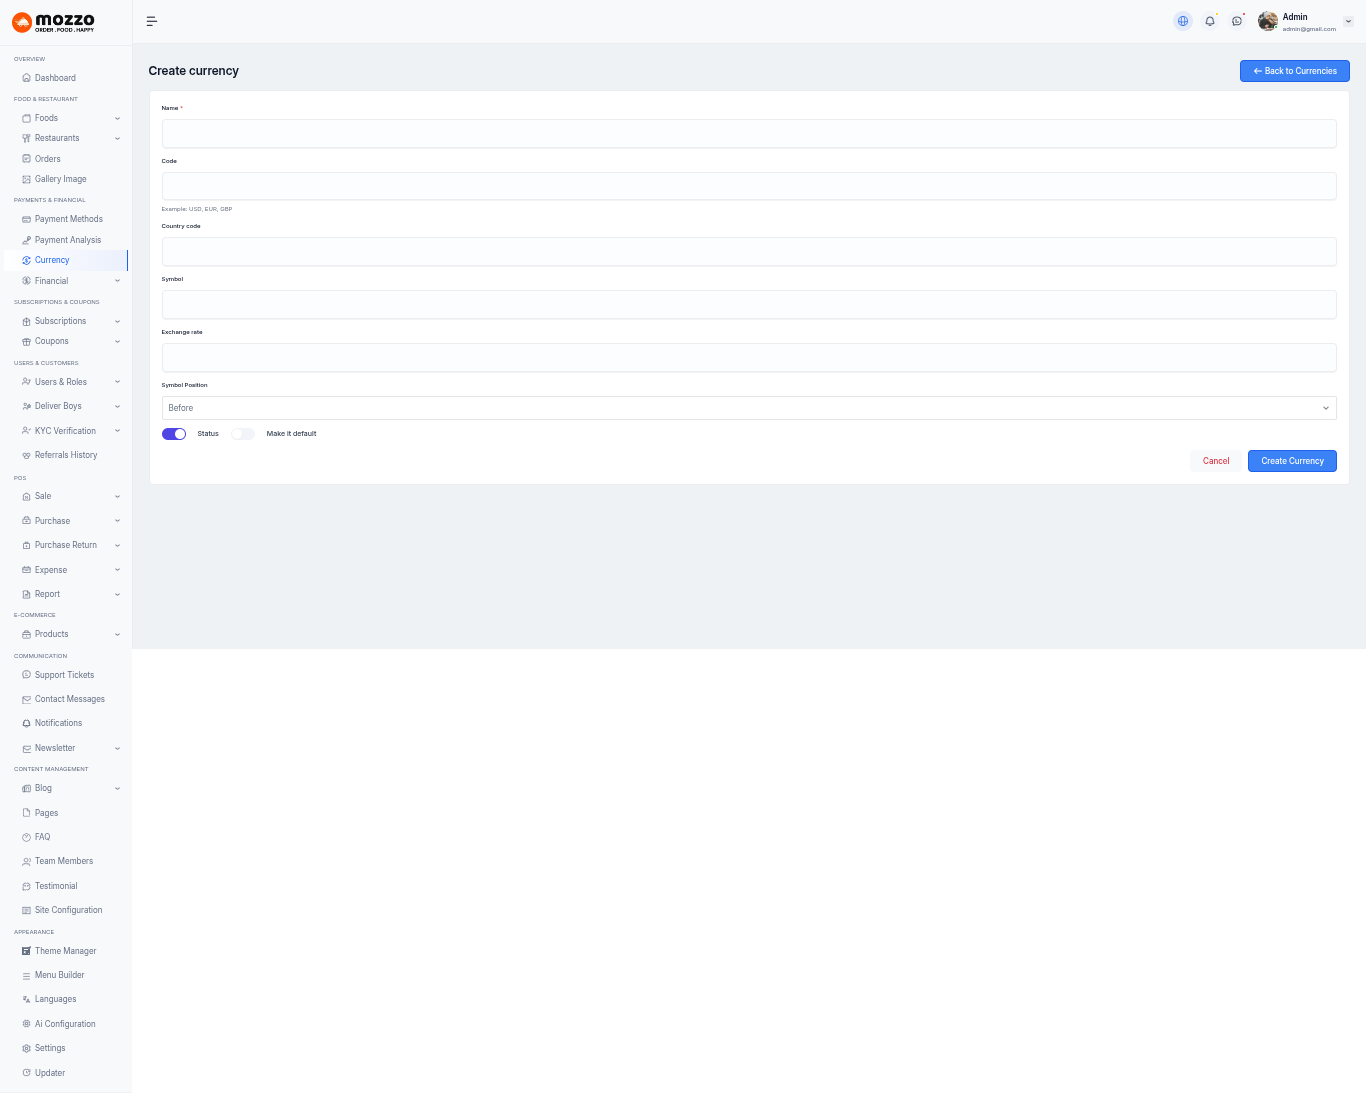Go back via Back to Currencies button
1366x1093 pixels.
click(1294, 71)
